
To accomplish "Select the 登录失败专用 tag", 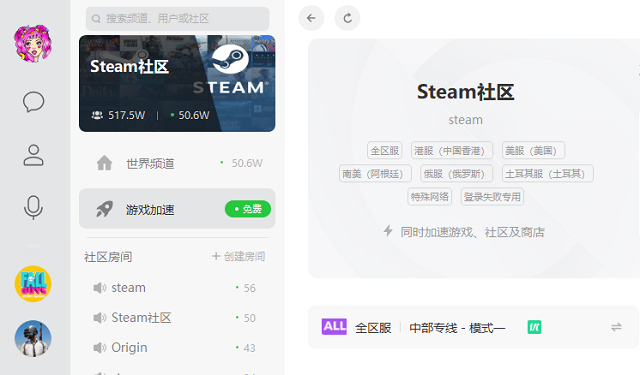I will click(492, 197).
